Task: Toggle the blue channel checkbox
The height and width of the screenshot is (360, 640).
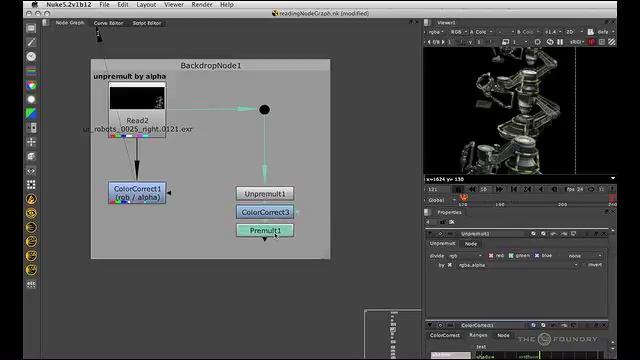Action: tap(537, 256)
